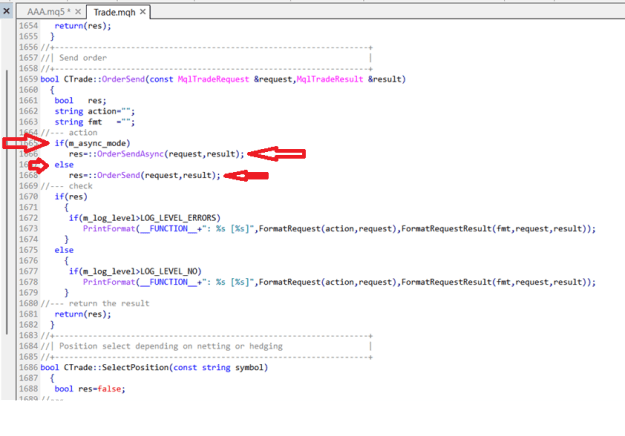Screen dimensions: 625x436
Task: Click line number 1686 in the gutter
Action: [28, 367]
